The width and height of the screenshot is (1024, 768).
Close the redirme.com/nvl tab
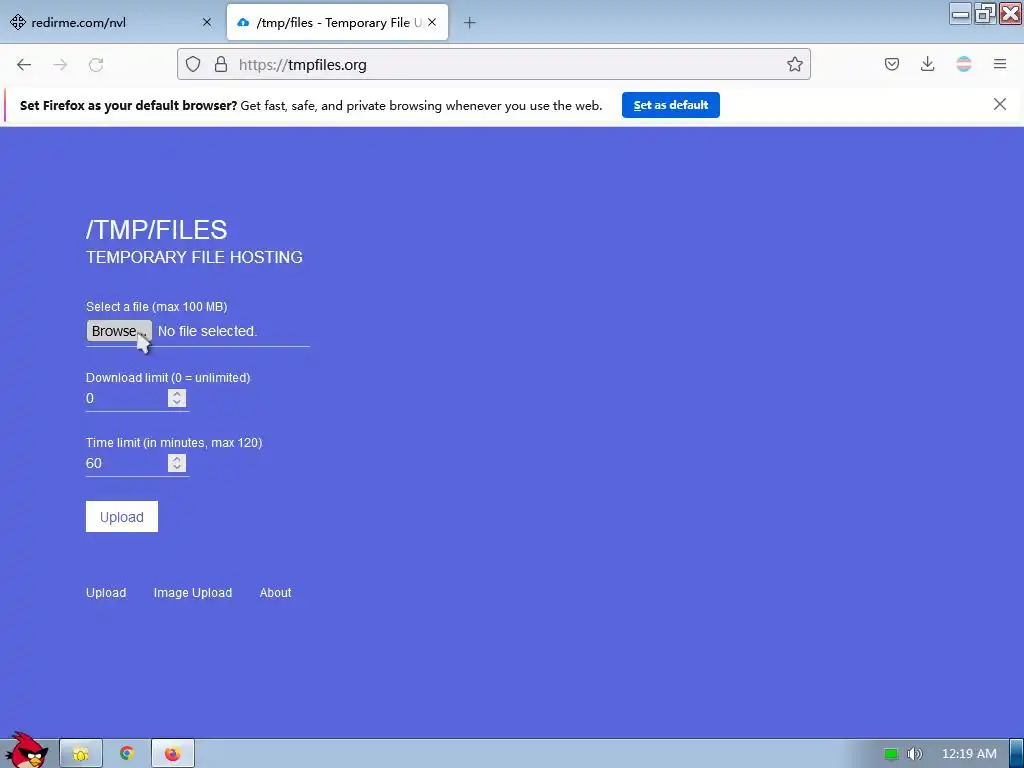coord(207,22)
